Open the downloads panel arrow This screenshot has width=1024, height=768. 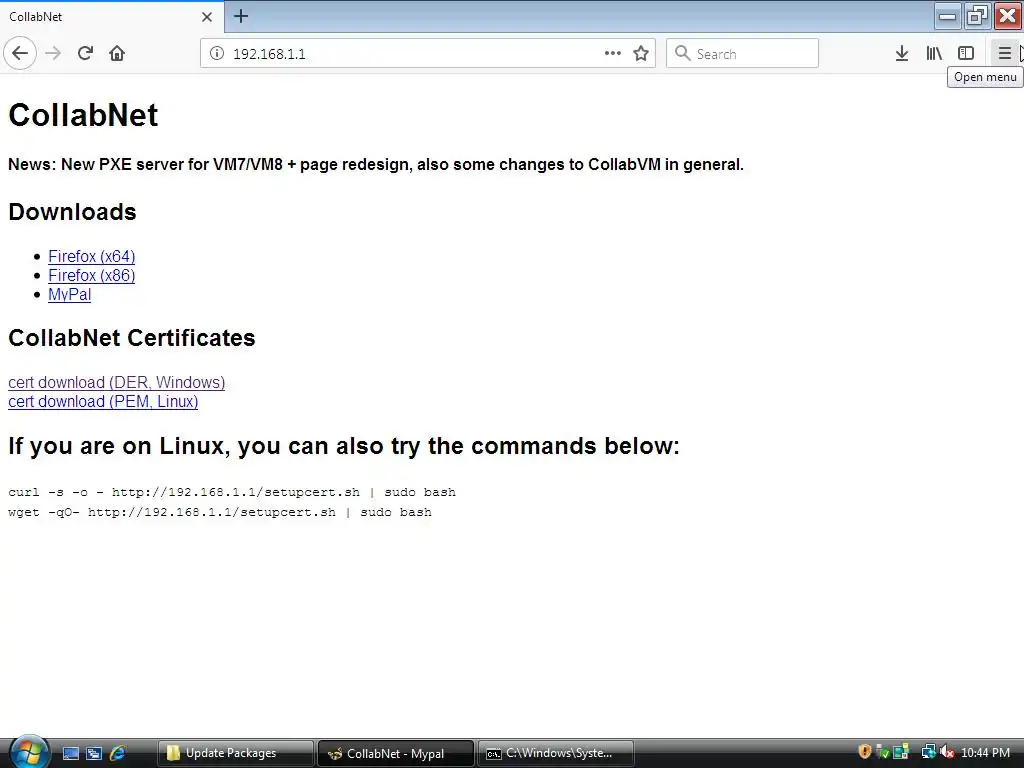(902, 54)
